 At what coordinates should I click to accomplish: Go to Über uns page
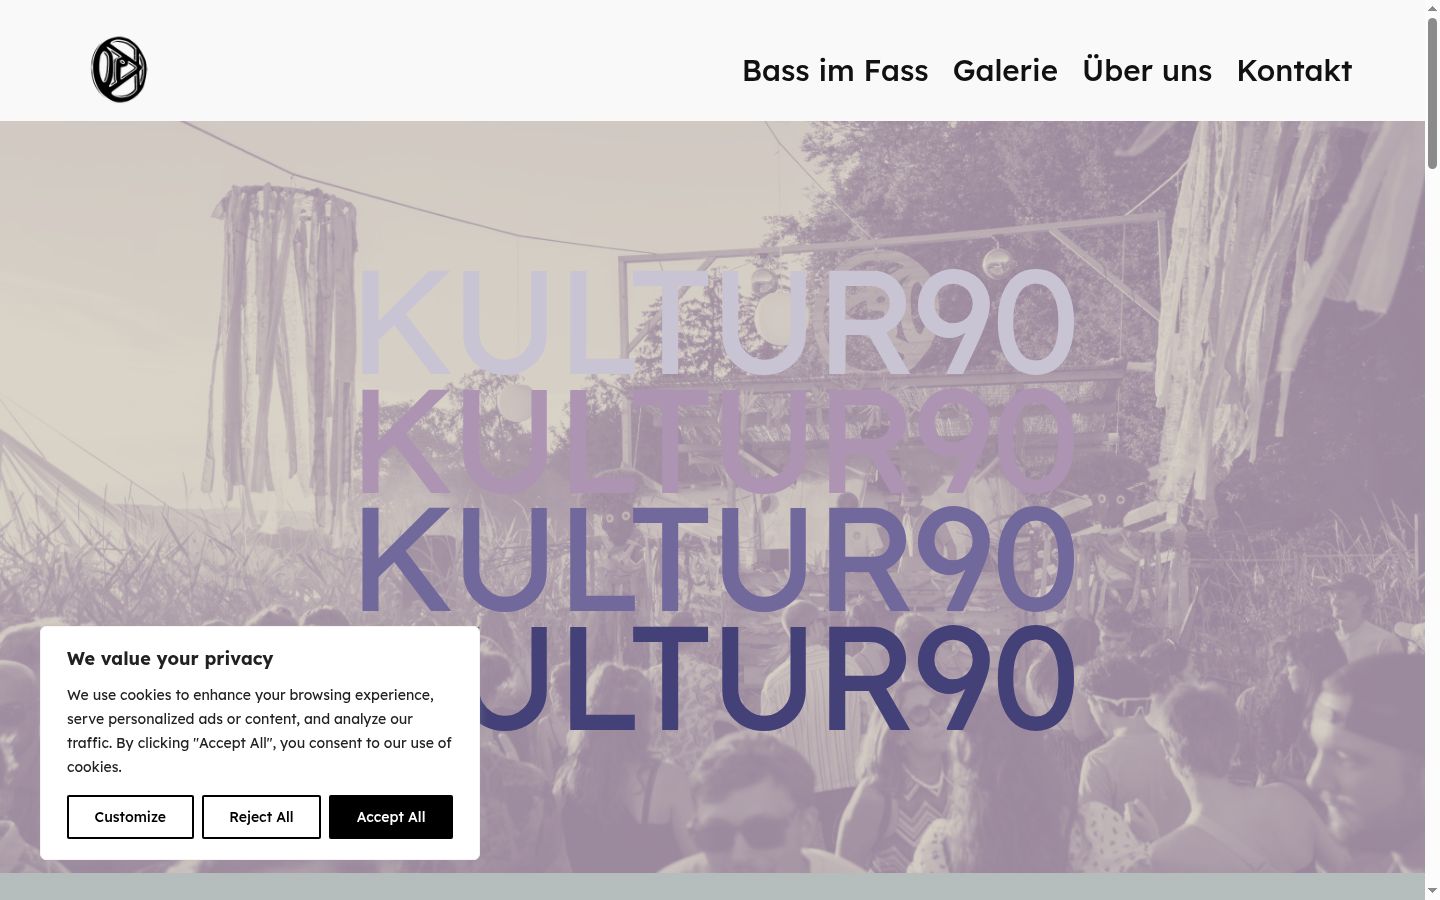point(1147,71)
